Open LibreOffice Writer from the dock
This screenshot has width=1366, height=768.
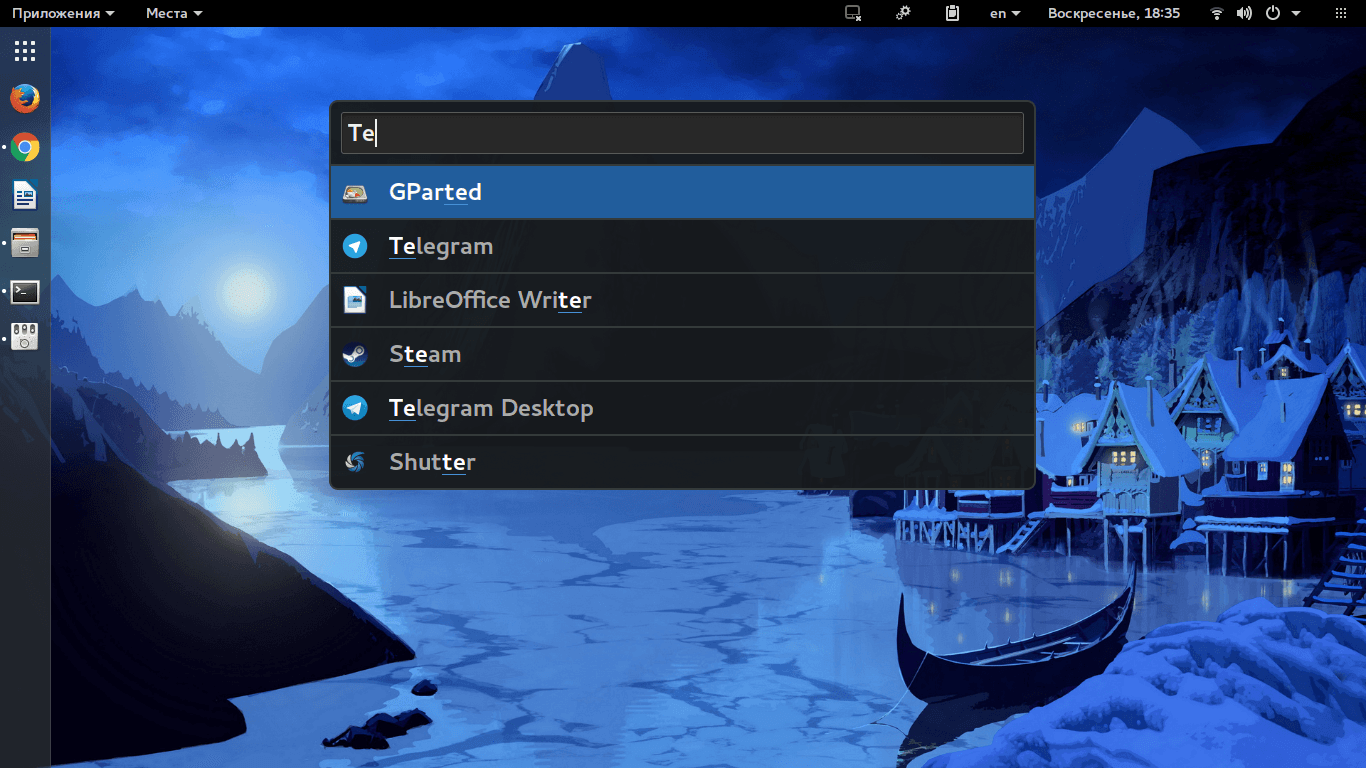[25, 195]
